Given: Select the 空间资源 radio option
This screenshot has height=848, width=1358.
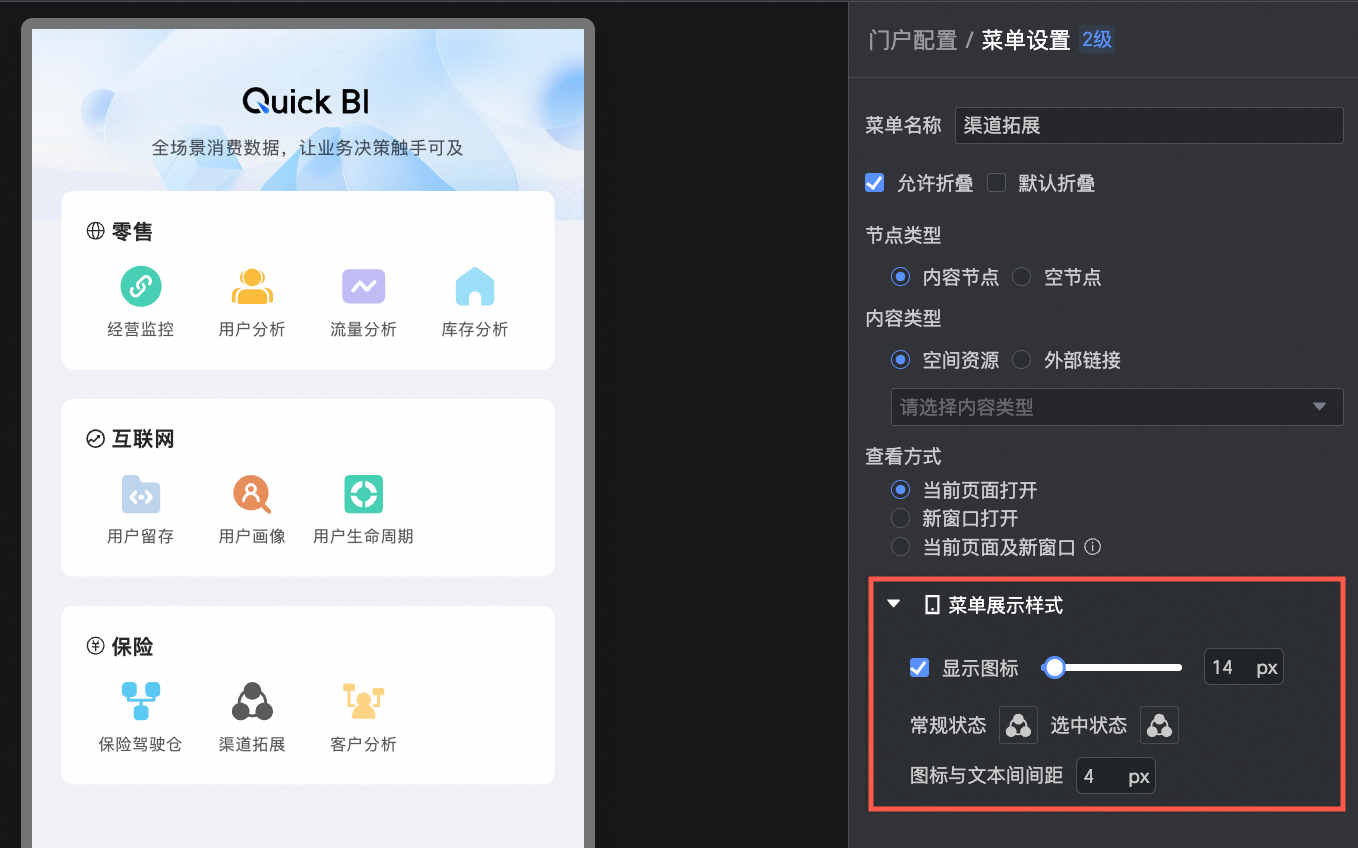Looking at the screenshot, I should click(901, 360).
